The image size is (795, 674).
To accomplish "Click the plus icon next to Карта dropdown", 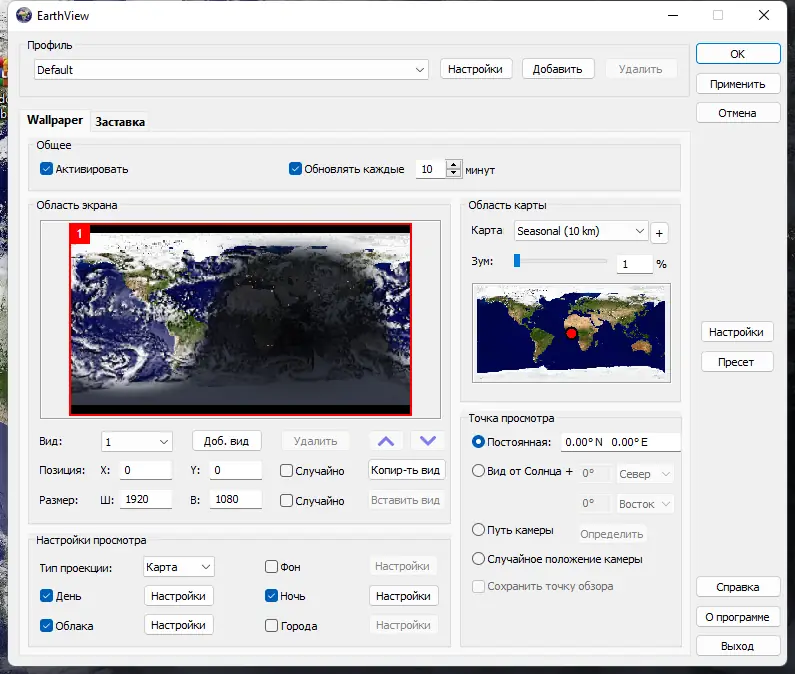I will tap(659, 233).
